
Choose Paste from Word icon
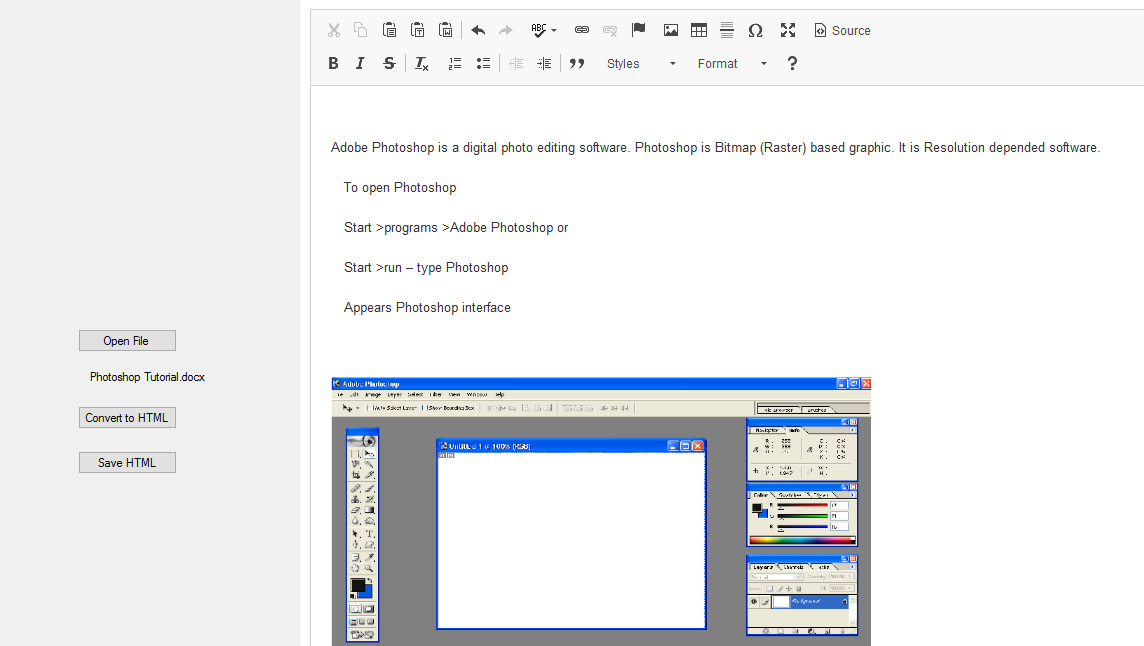(x=446, y=30)
